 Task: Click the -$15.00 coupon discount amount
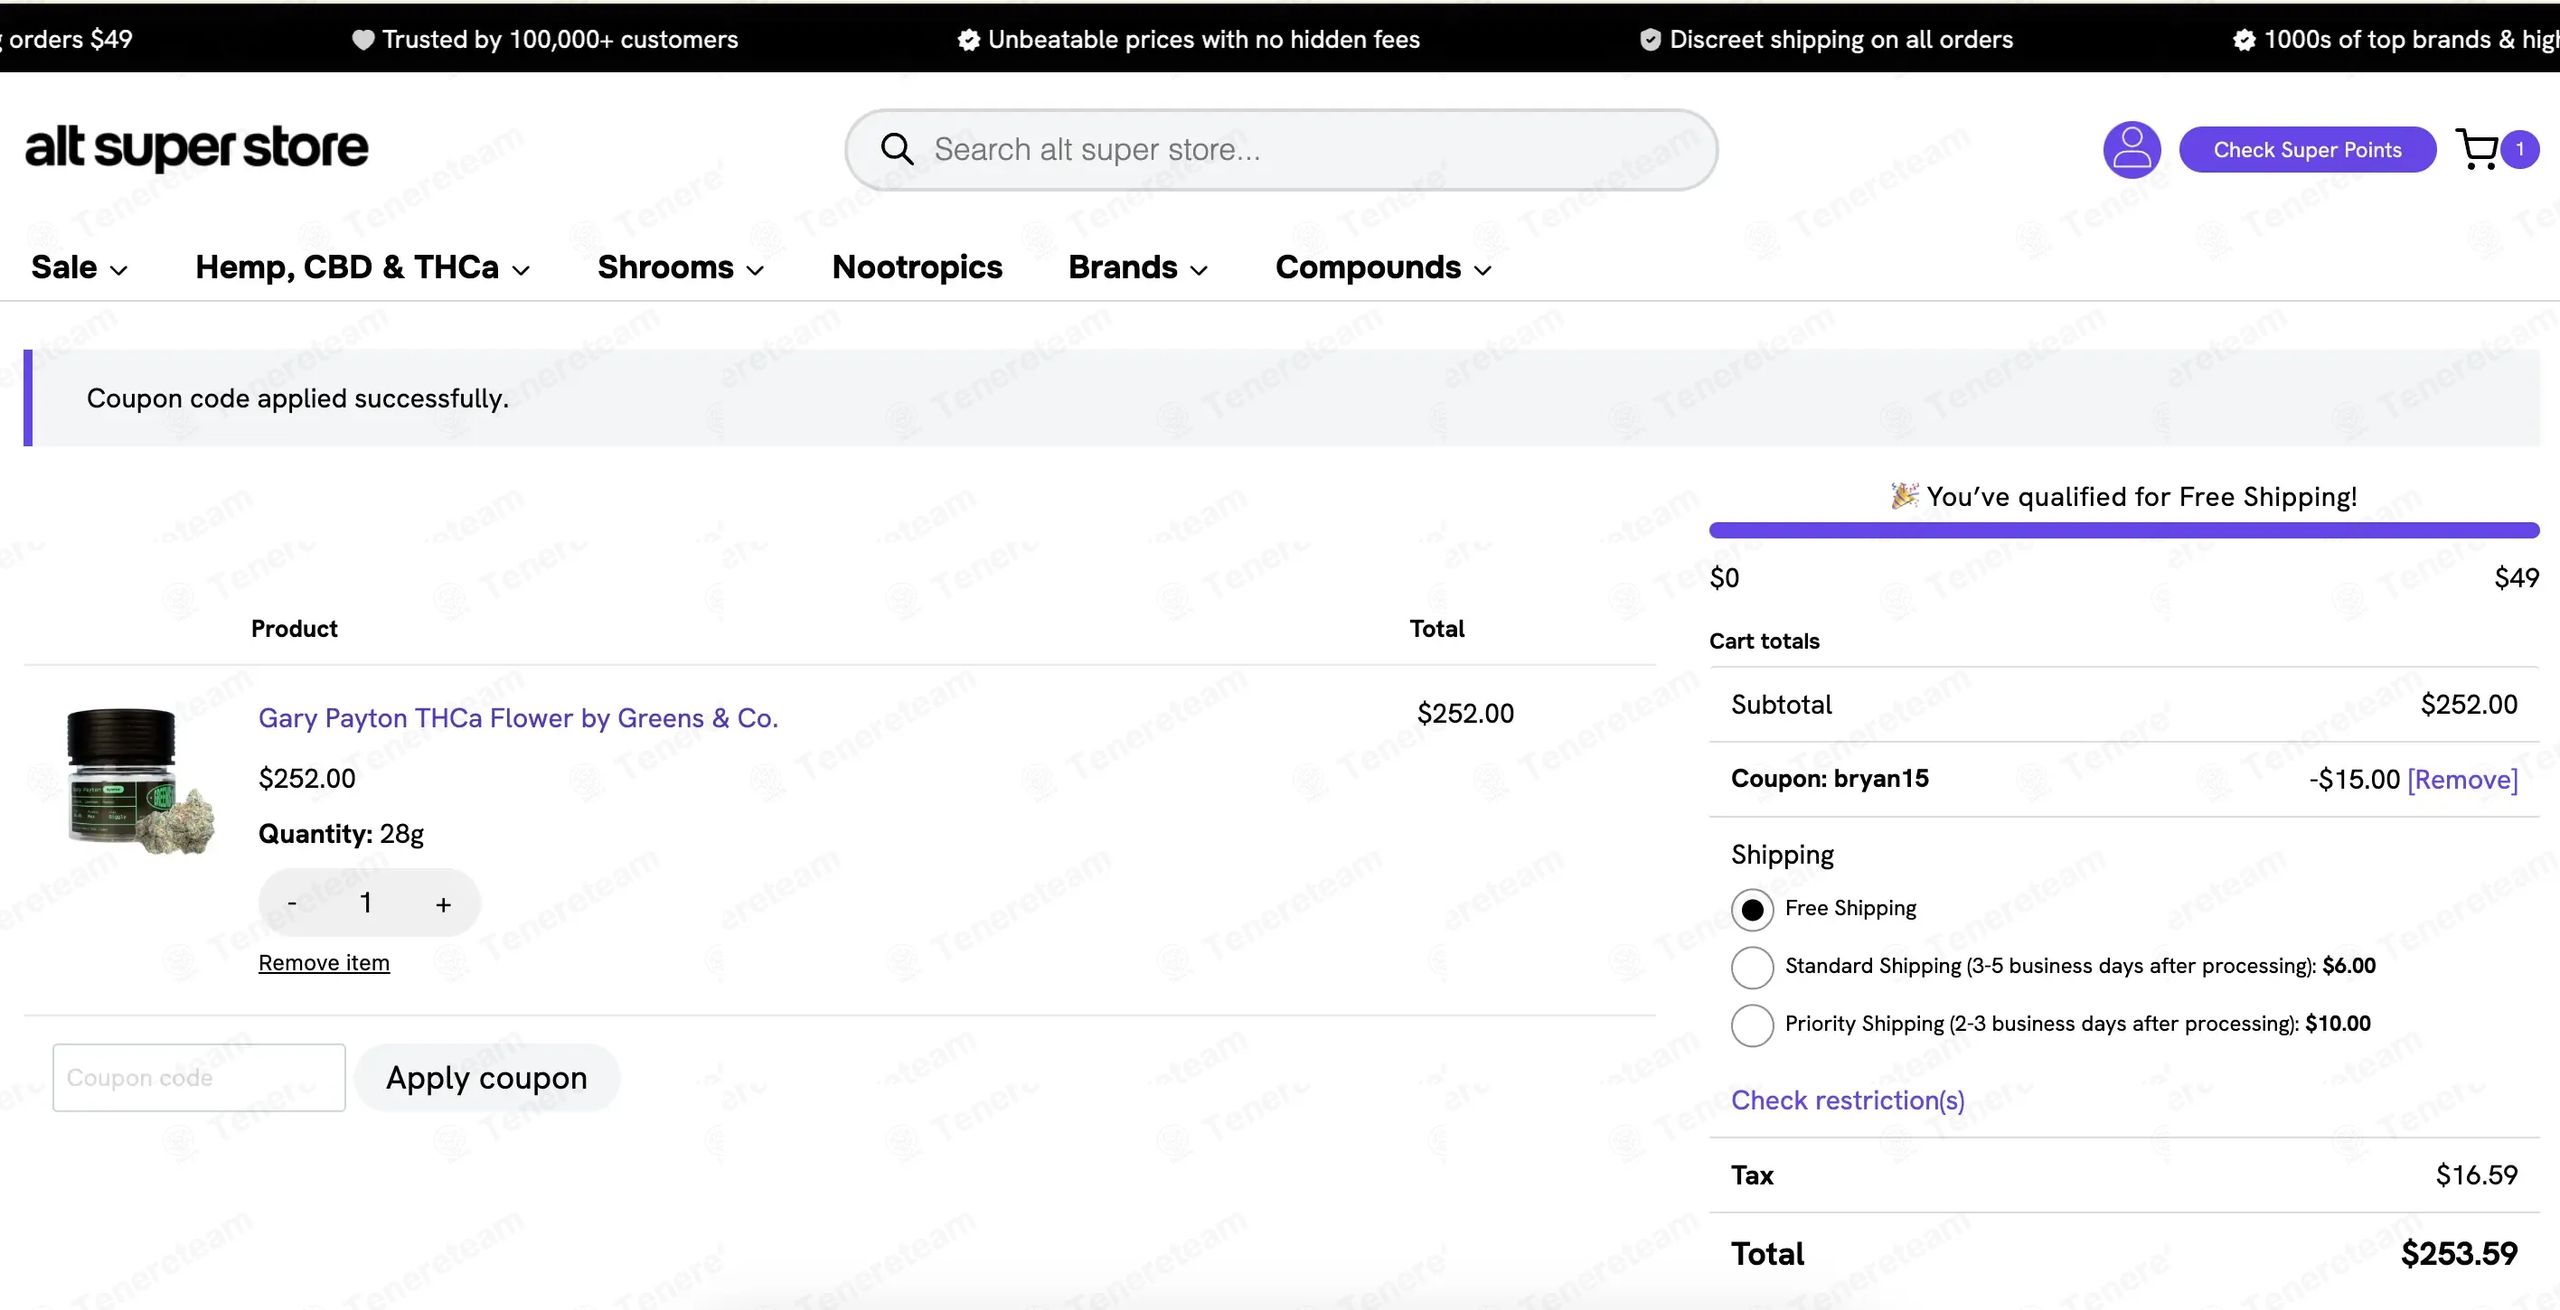pos(2354,779)
